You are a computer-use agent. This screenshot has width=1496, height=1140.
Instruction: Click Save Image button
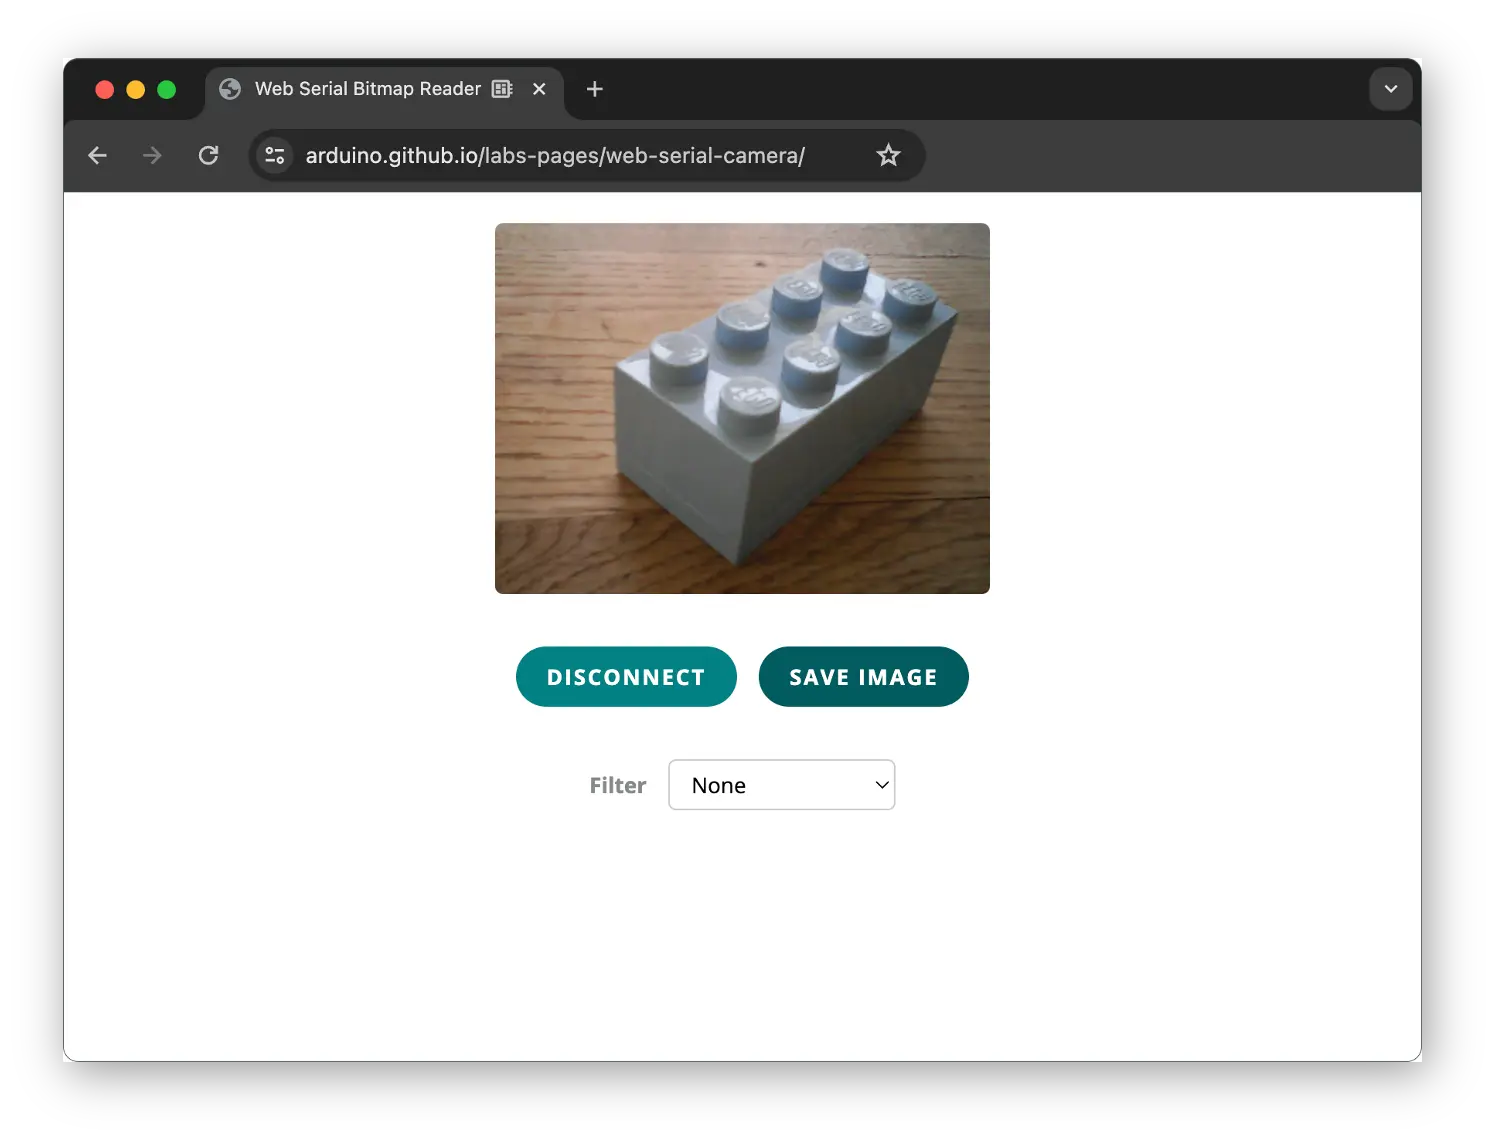click(863, 677)
